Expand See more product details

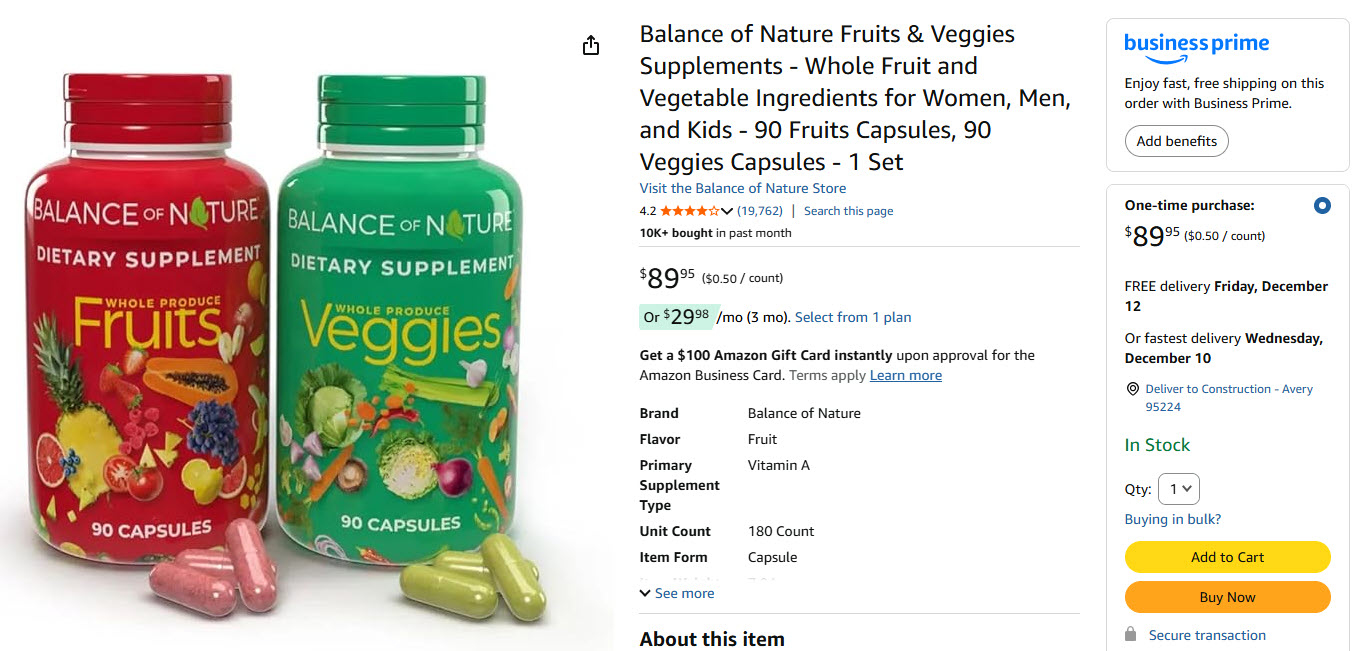coord(677,593)
